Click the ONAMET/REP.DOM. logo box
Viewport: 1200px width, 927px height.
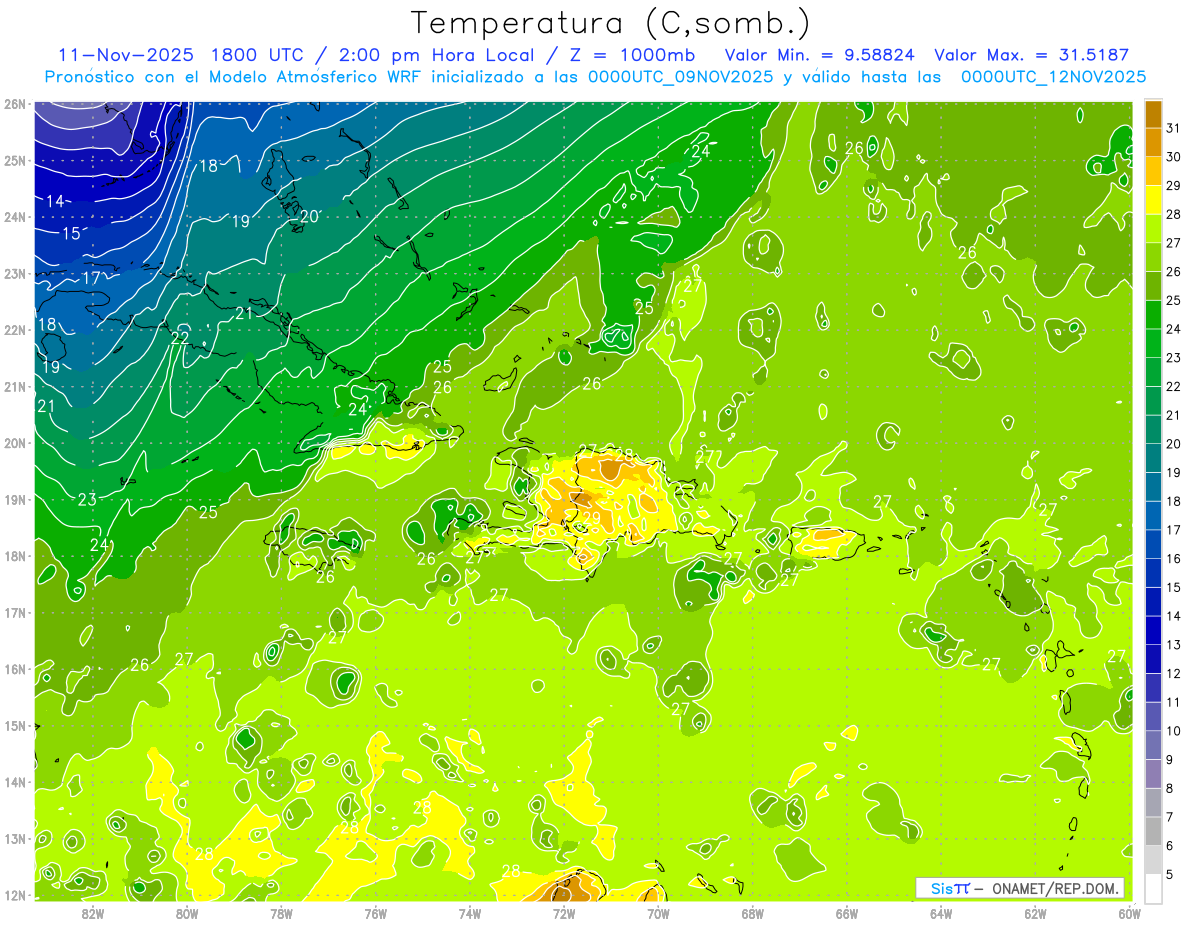coord(1020,888)
